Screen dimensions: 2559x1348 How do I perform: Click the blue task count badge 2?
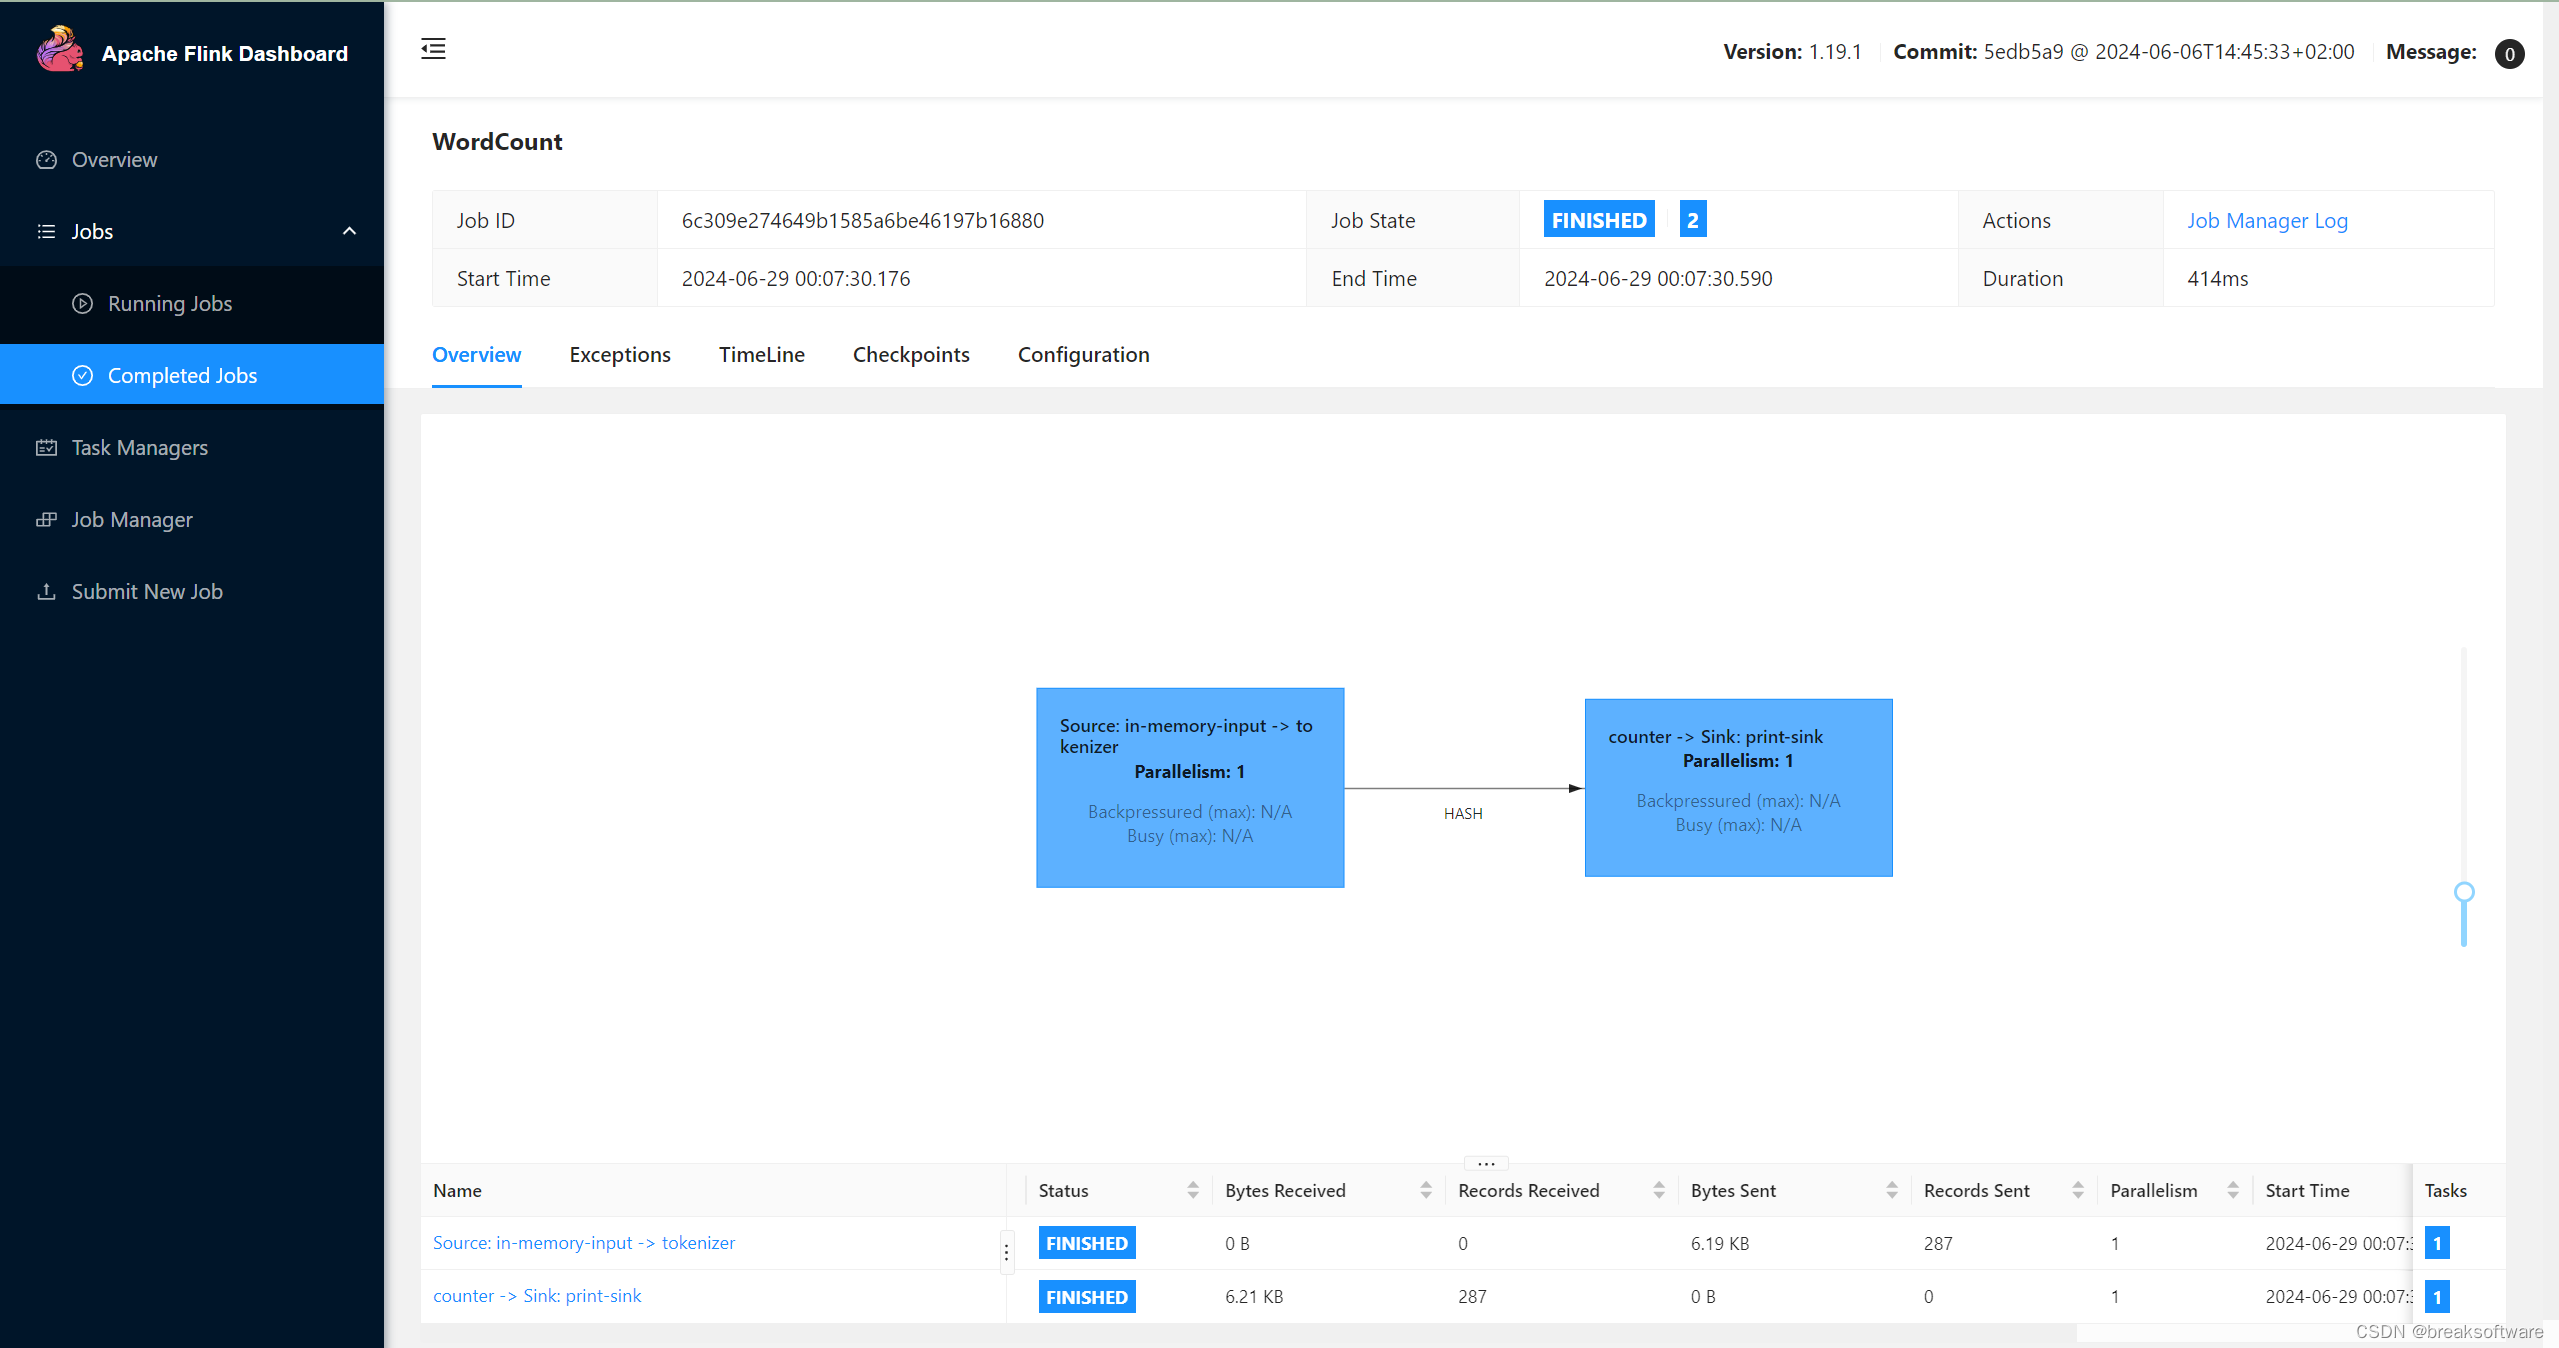point(1692,220)
